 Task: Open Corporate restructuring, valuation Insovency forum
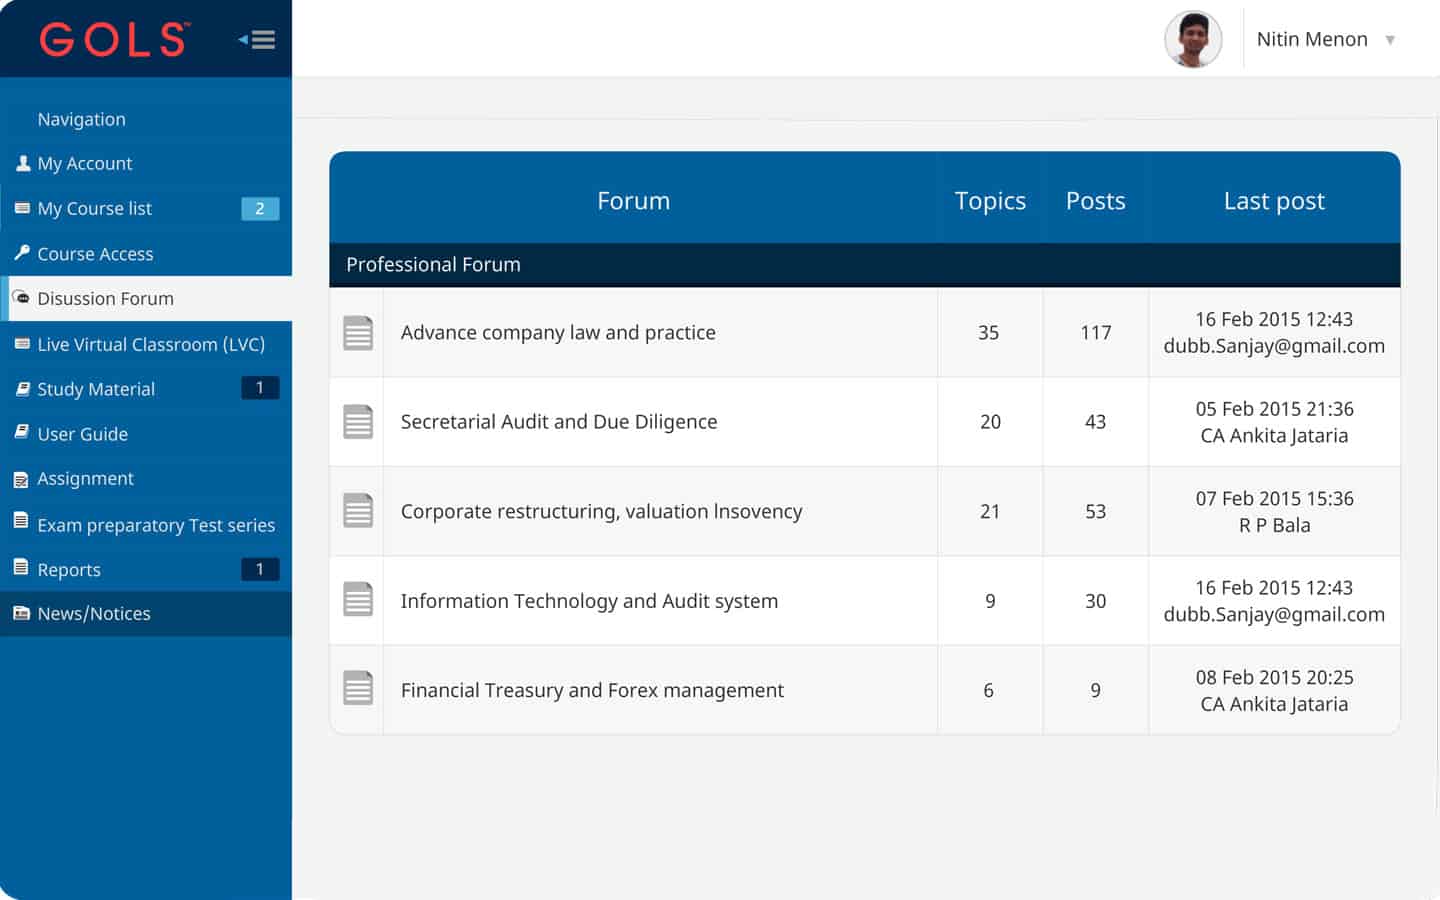(x=601, y=511)
